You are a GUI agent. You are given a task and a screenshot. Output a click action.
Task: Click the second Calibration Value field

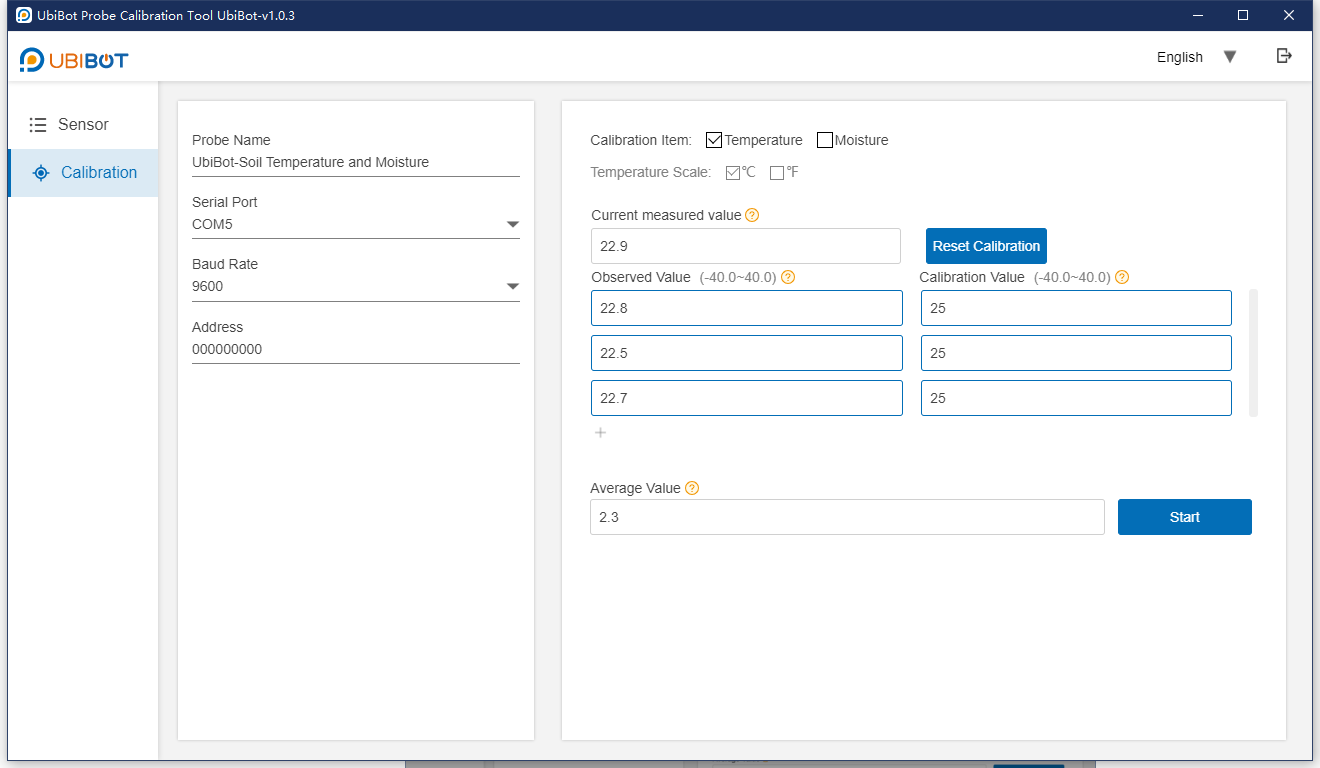[1076, 353]
